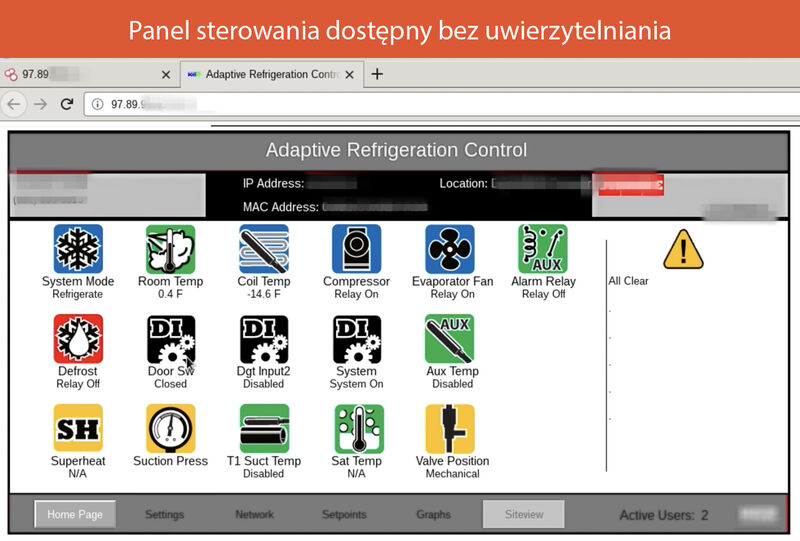800x541 pixels.
Task: Open the T1 Suct Temp pipe icon
Action: coord(264,429)
